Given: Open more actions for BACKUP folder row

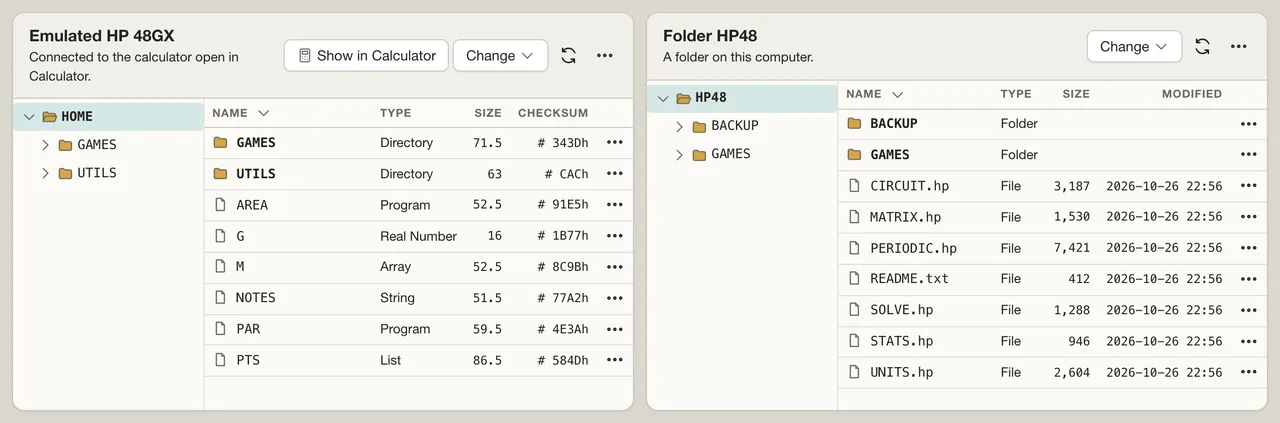Looking at the screenshot, I should click(x=1248, y=124).
